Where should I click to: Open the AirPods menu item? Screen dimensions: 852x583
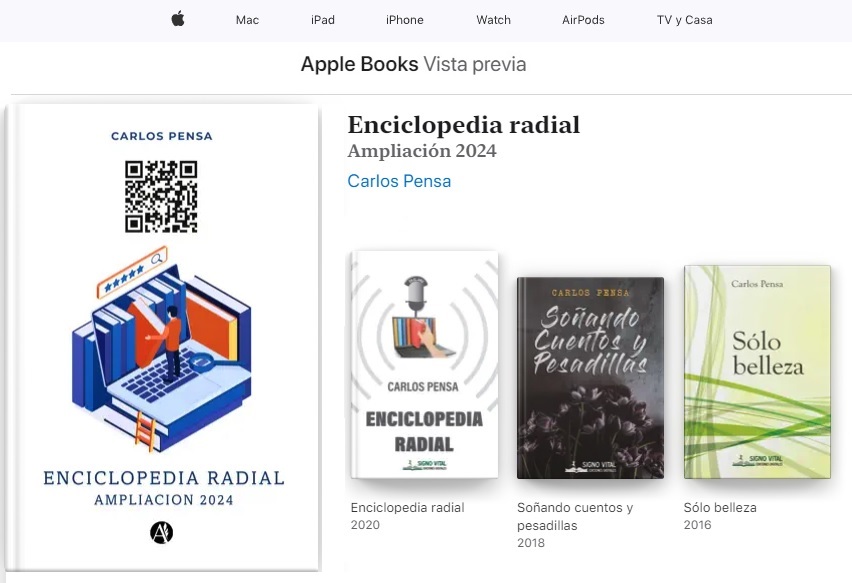tap(583, 20)
